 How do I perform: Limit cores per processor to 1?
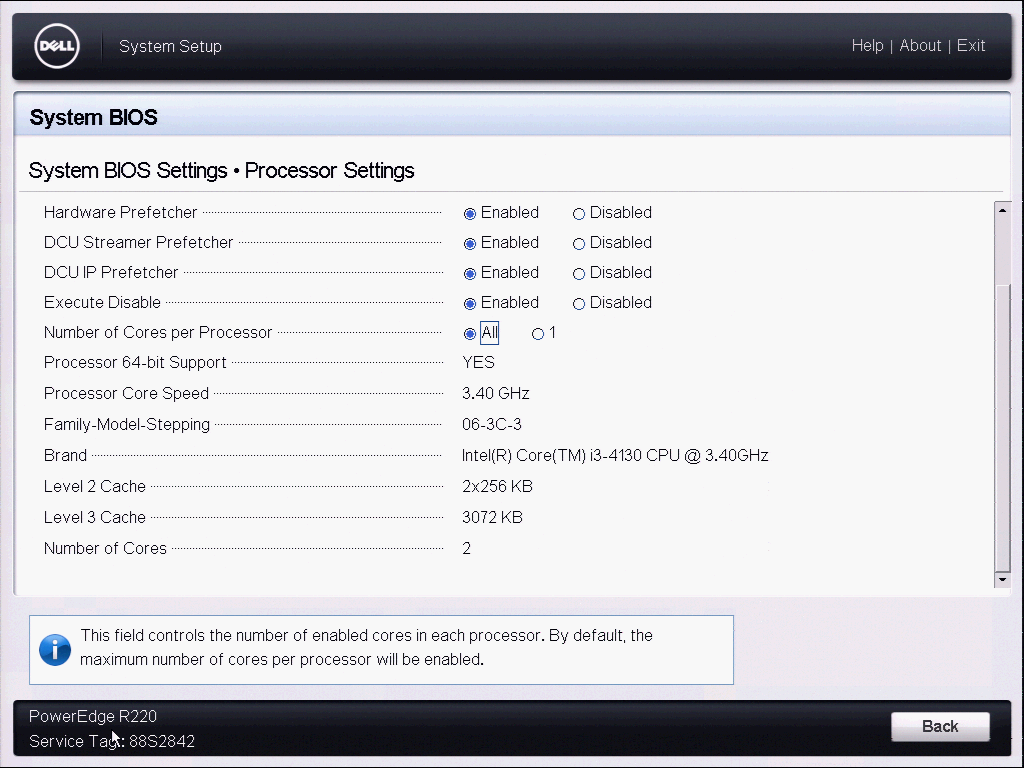(x=537, y=334)
